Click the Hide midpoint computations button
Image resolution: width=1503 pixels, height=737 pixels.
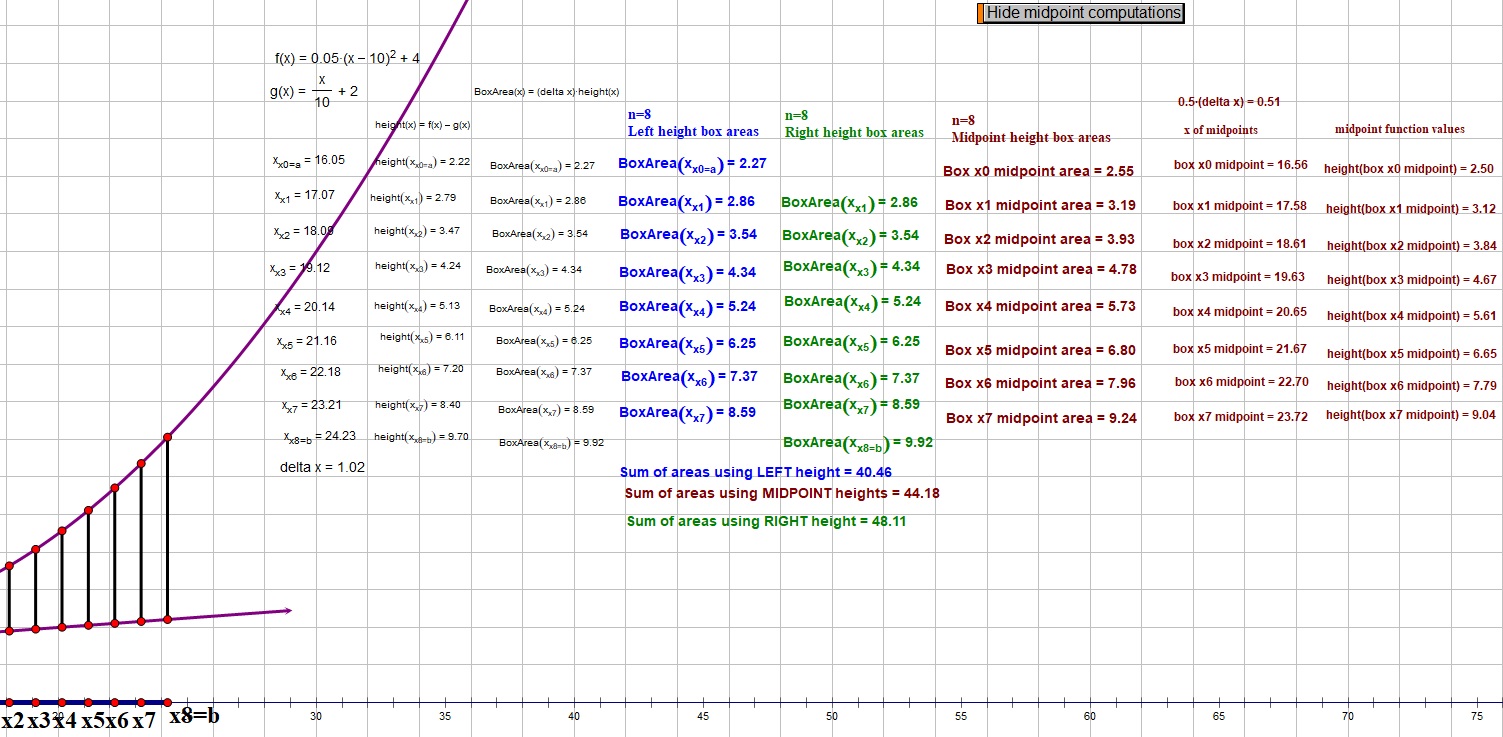point(1083,13)
